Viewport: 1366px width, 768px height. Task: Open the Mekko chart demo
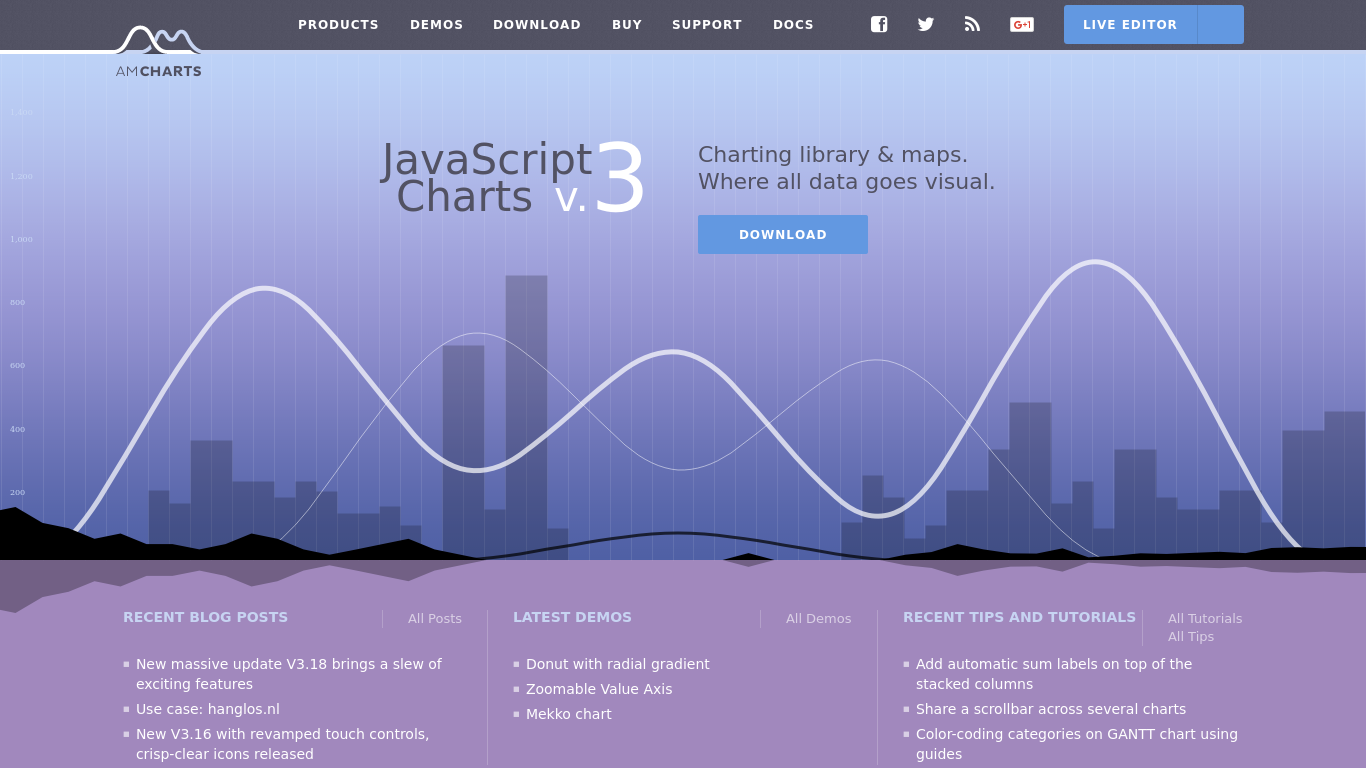click(569, 714)
